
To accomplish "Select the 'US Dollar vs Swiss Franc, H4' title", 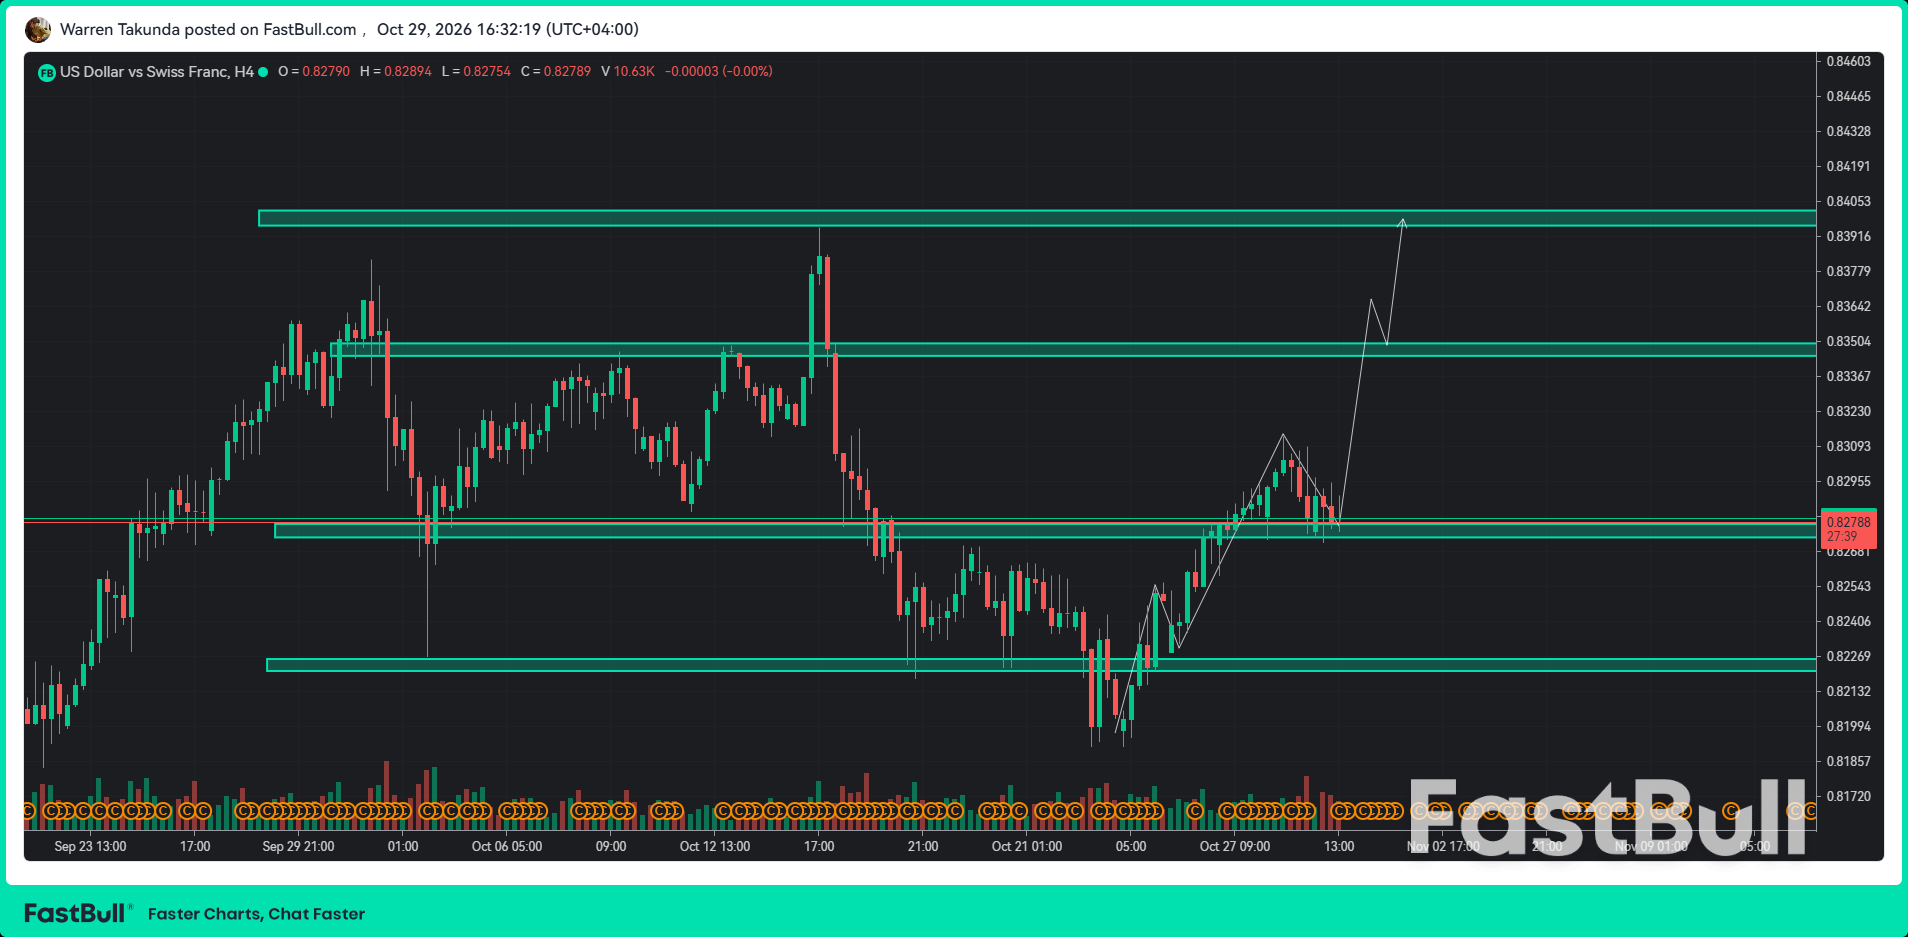I will pyautogui.click(x=157, y=72).
